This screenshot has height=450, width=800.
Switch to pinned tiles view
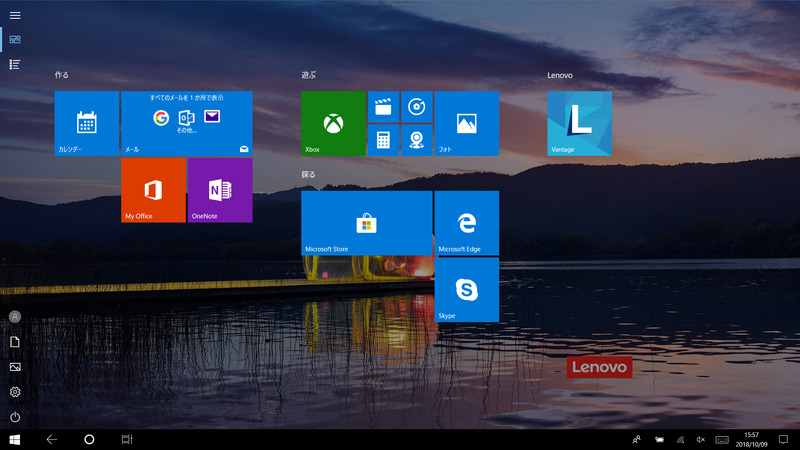tap(15, 39)
